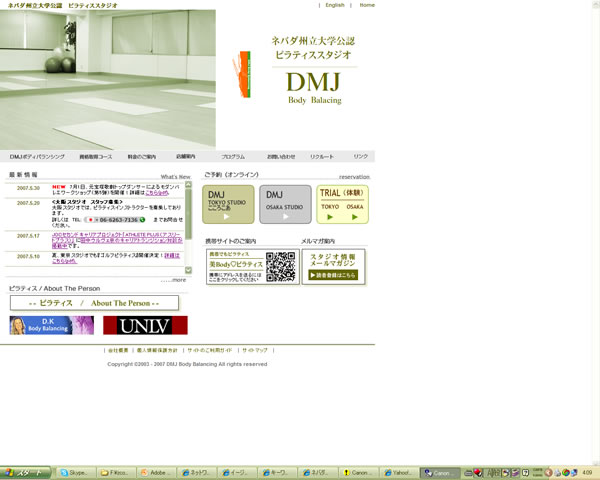
Task: Open the お問い合わせ menu item
Action: pos(281,157)
